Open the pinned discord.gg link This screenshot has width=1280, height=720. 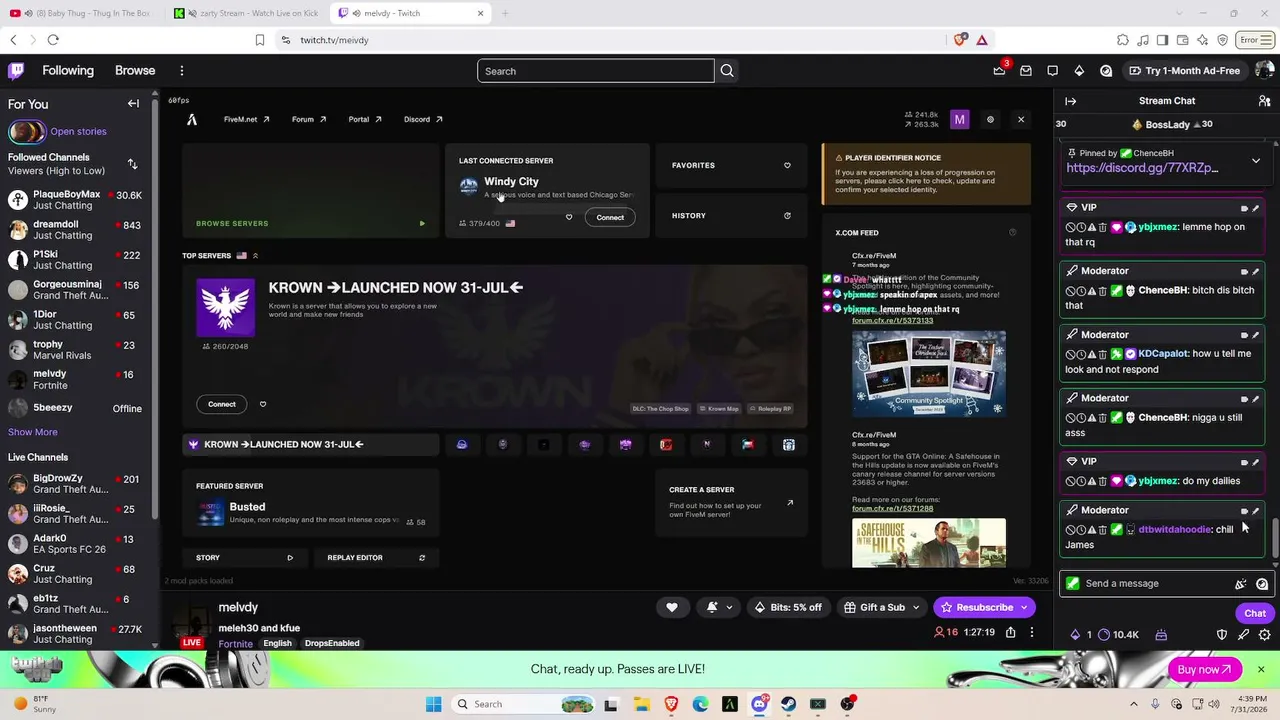pos(1142,168)
